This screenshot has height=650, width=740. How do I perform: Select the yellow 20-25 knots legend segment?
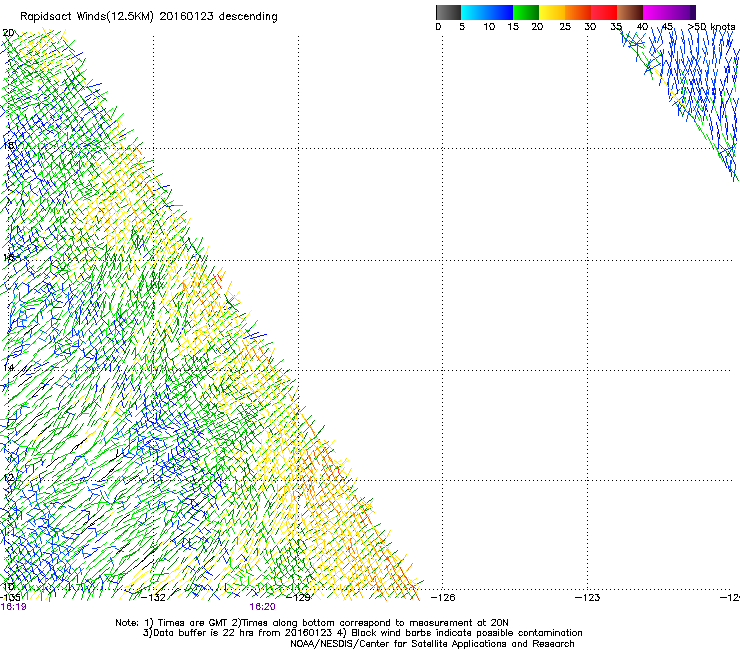pyautogui.click(x=552, y=12)
